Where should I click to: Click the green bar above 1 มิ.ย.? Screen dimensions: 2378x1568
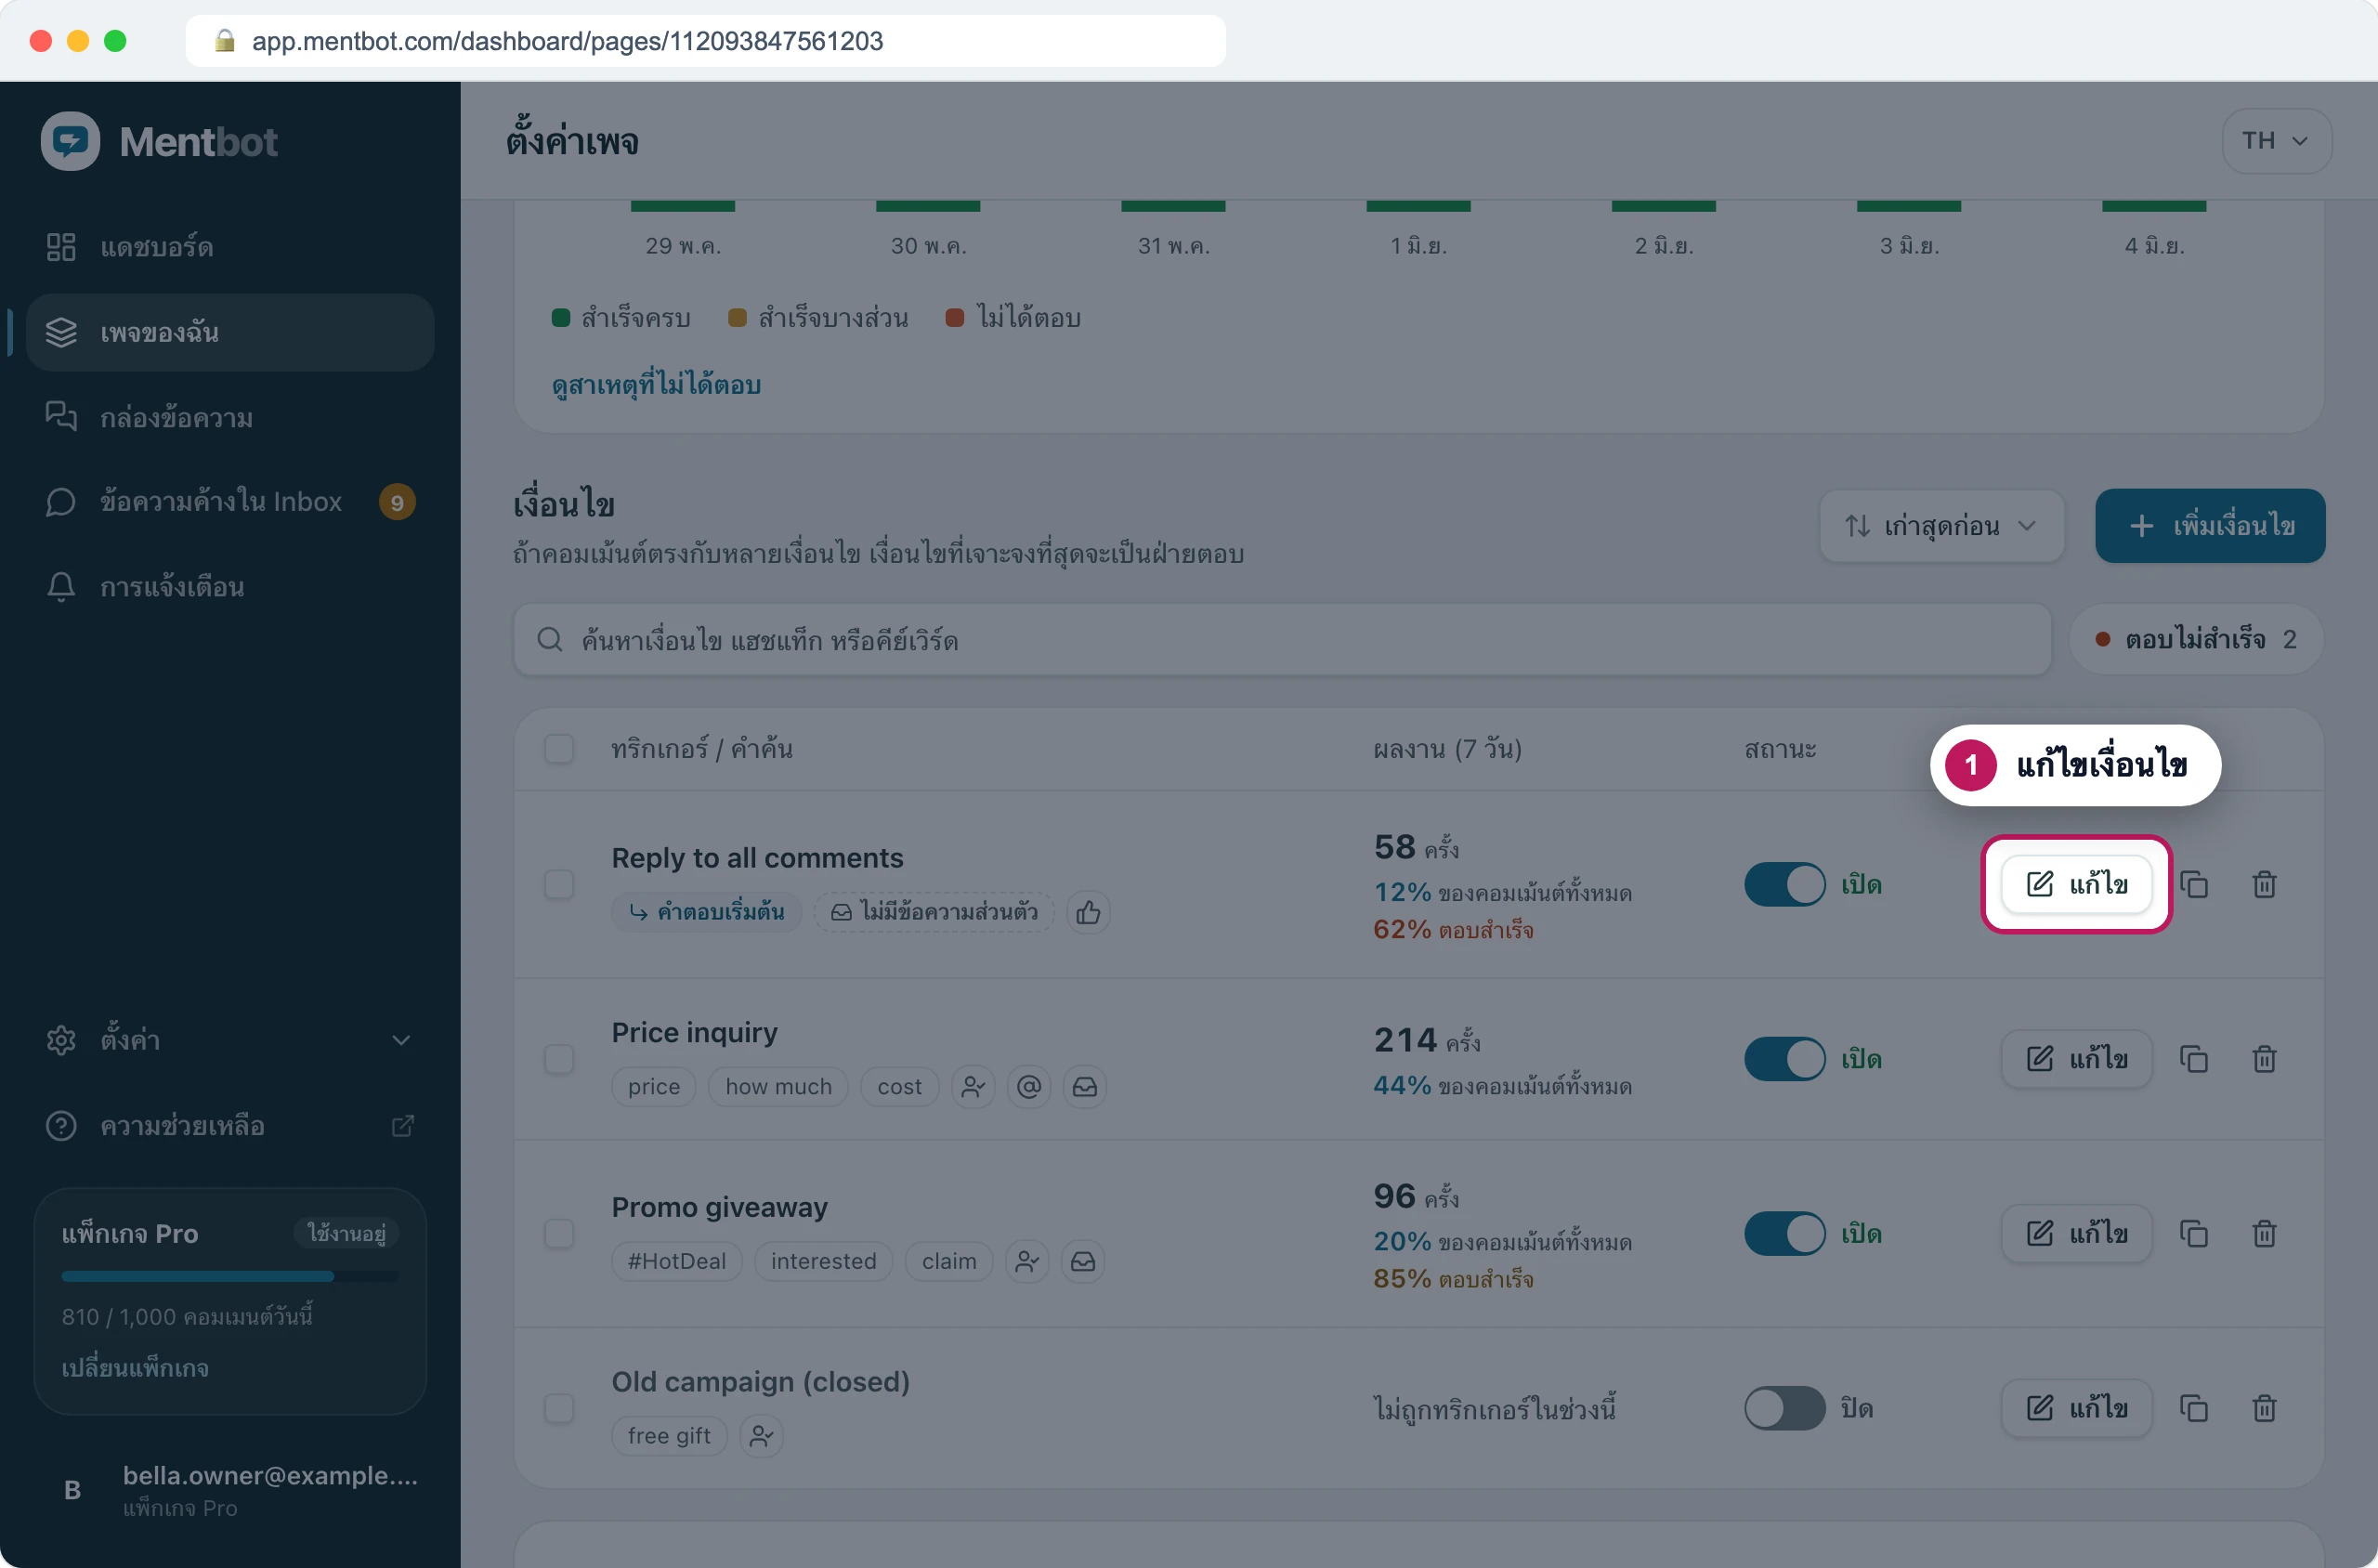pos(1418,206)
